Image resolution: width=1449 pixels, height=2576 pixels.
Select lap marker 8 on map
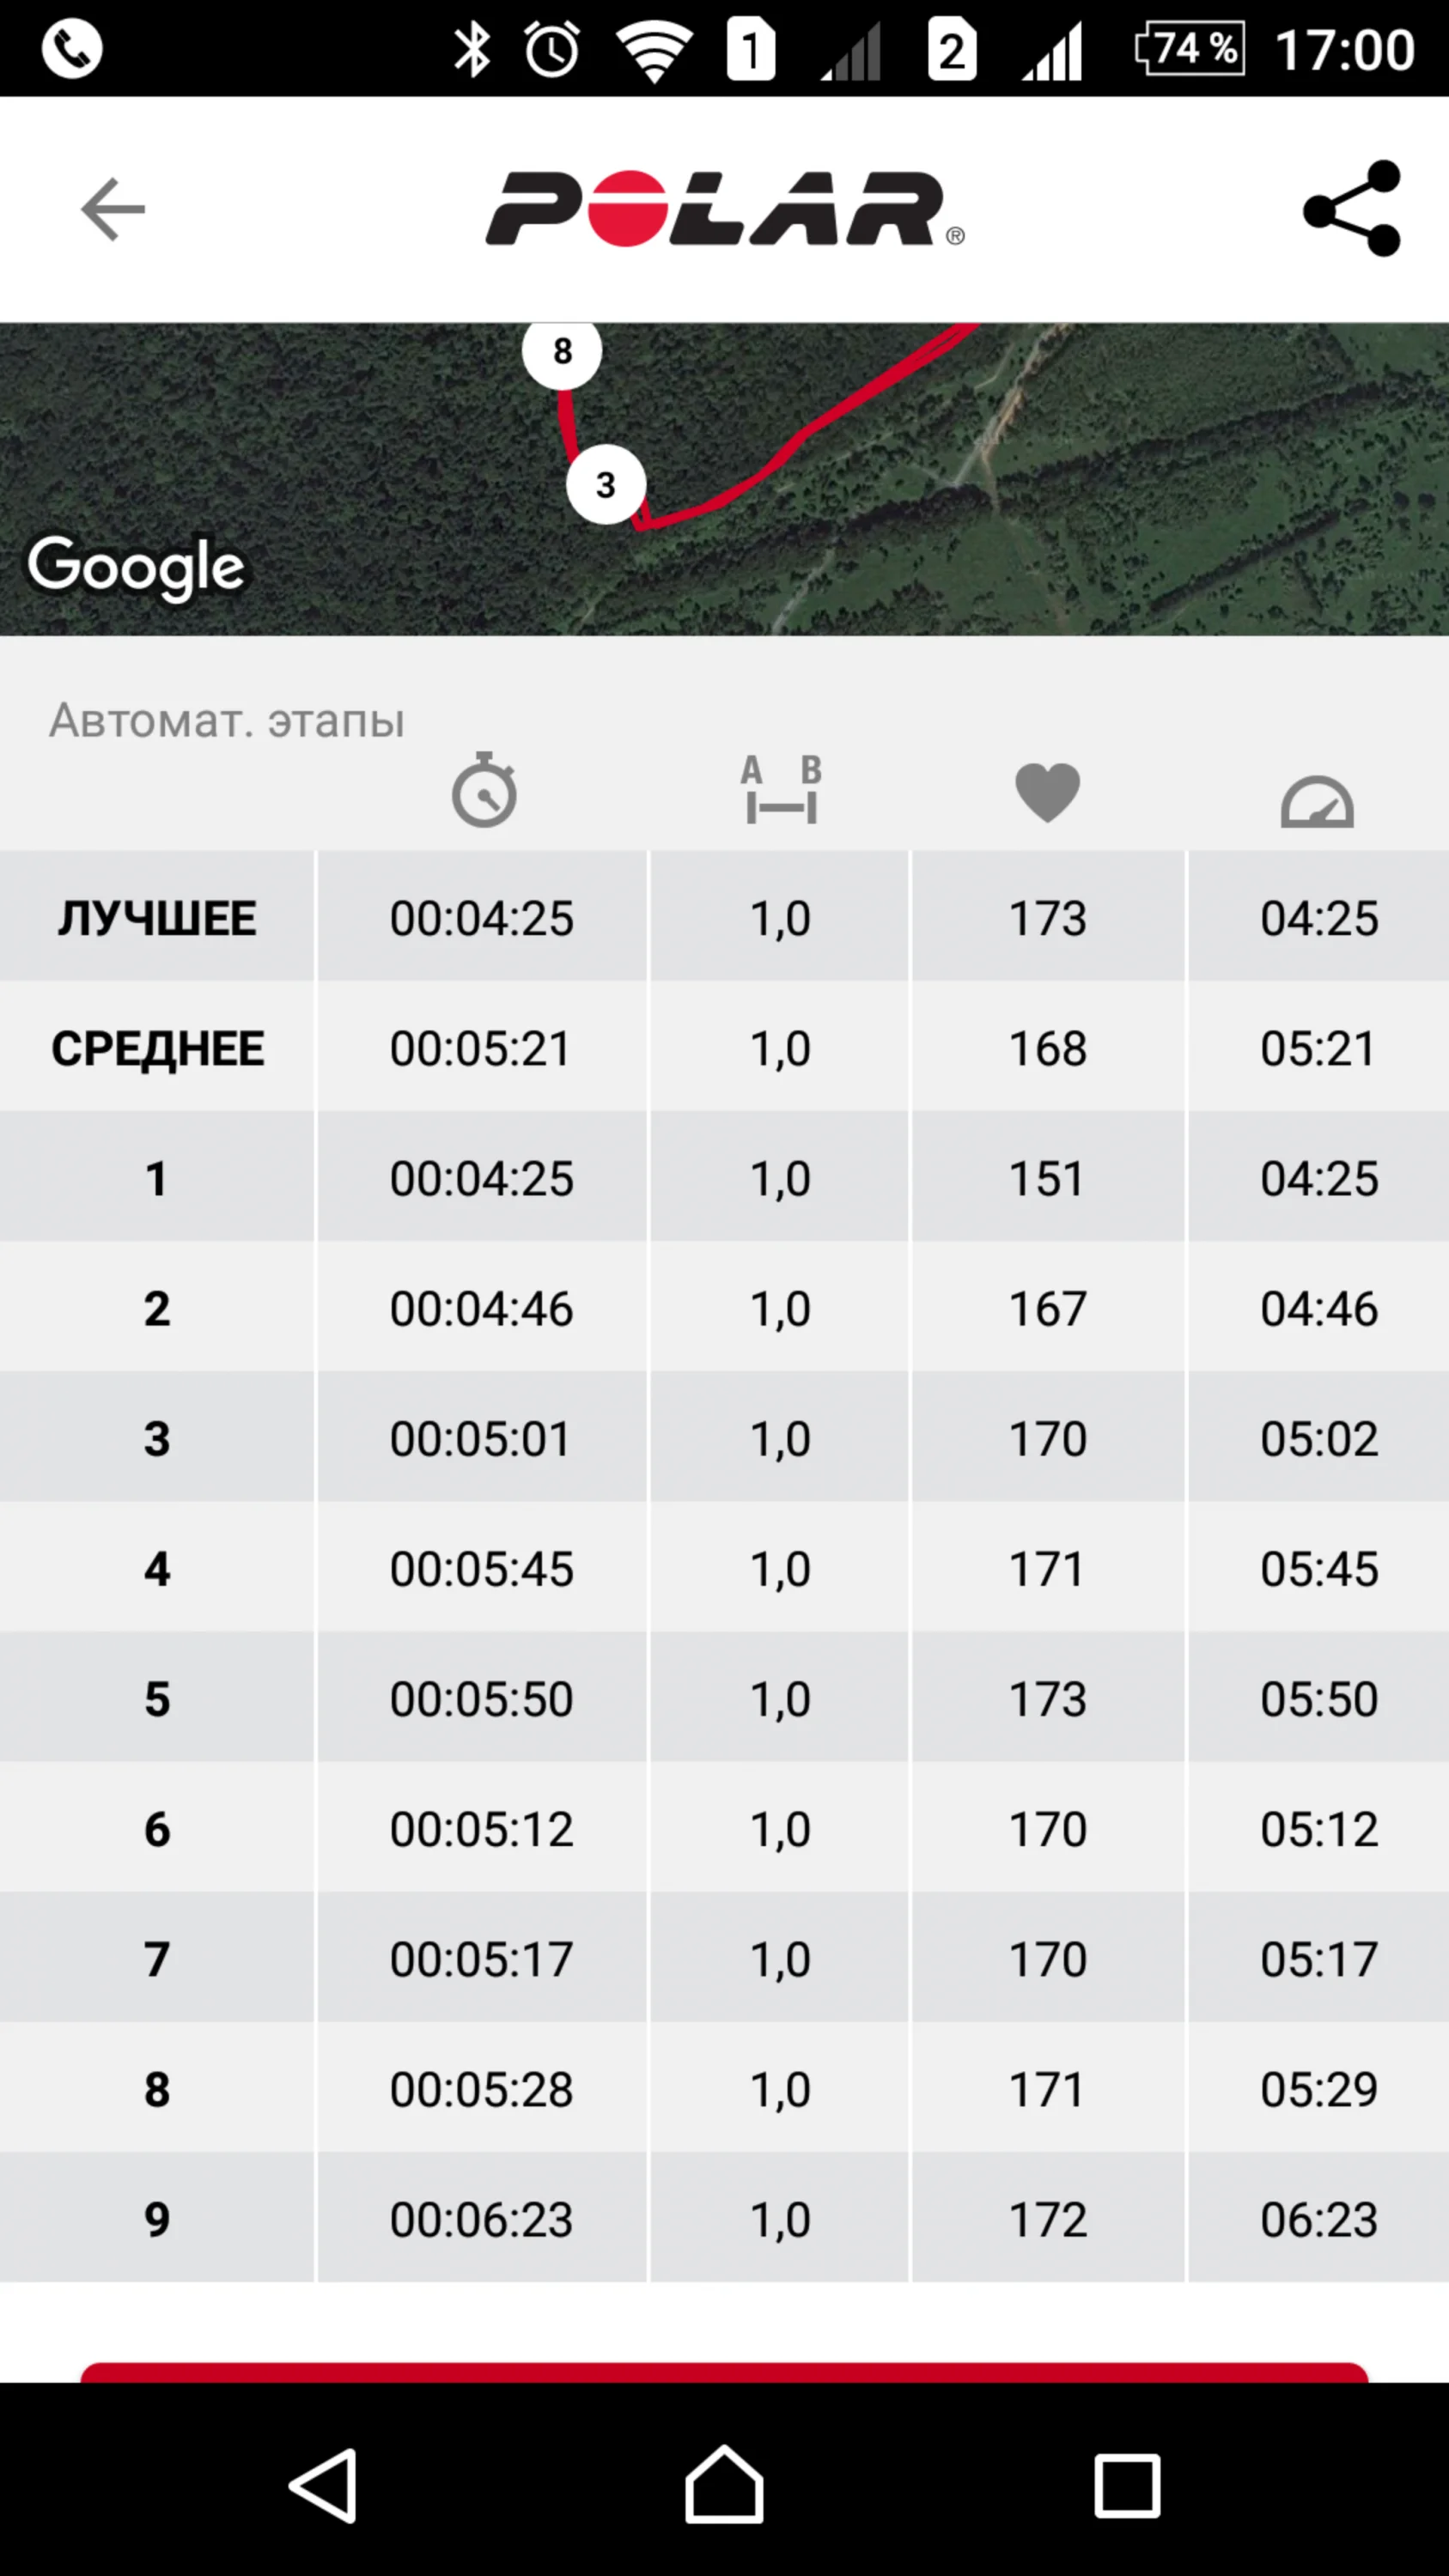click(x=562, y=351)
